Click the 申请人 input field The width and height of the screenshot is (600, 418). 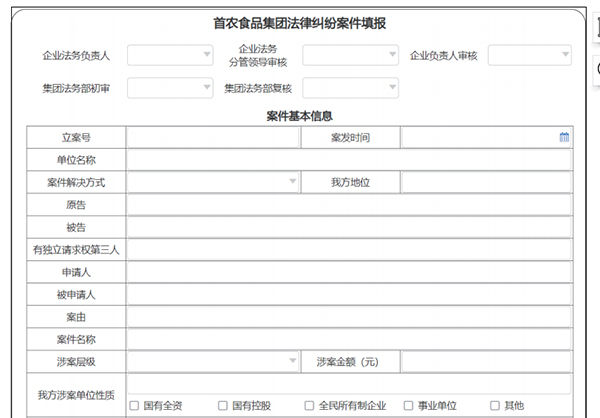349,272
